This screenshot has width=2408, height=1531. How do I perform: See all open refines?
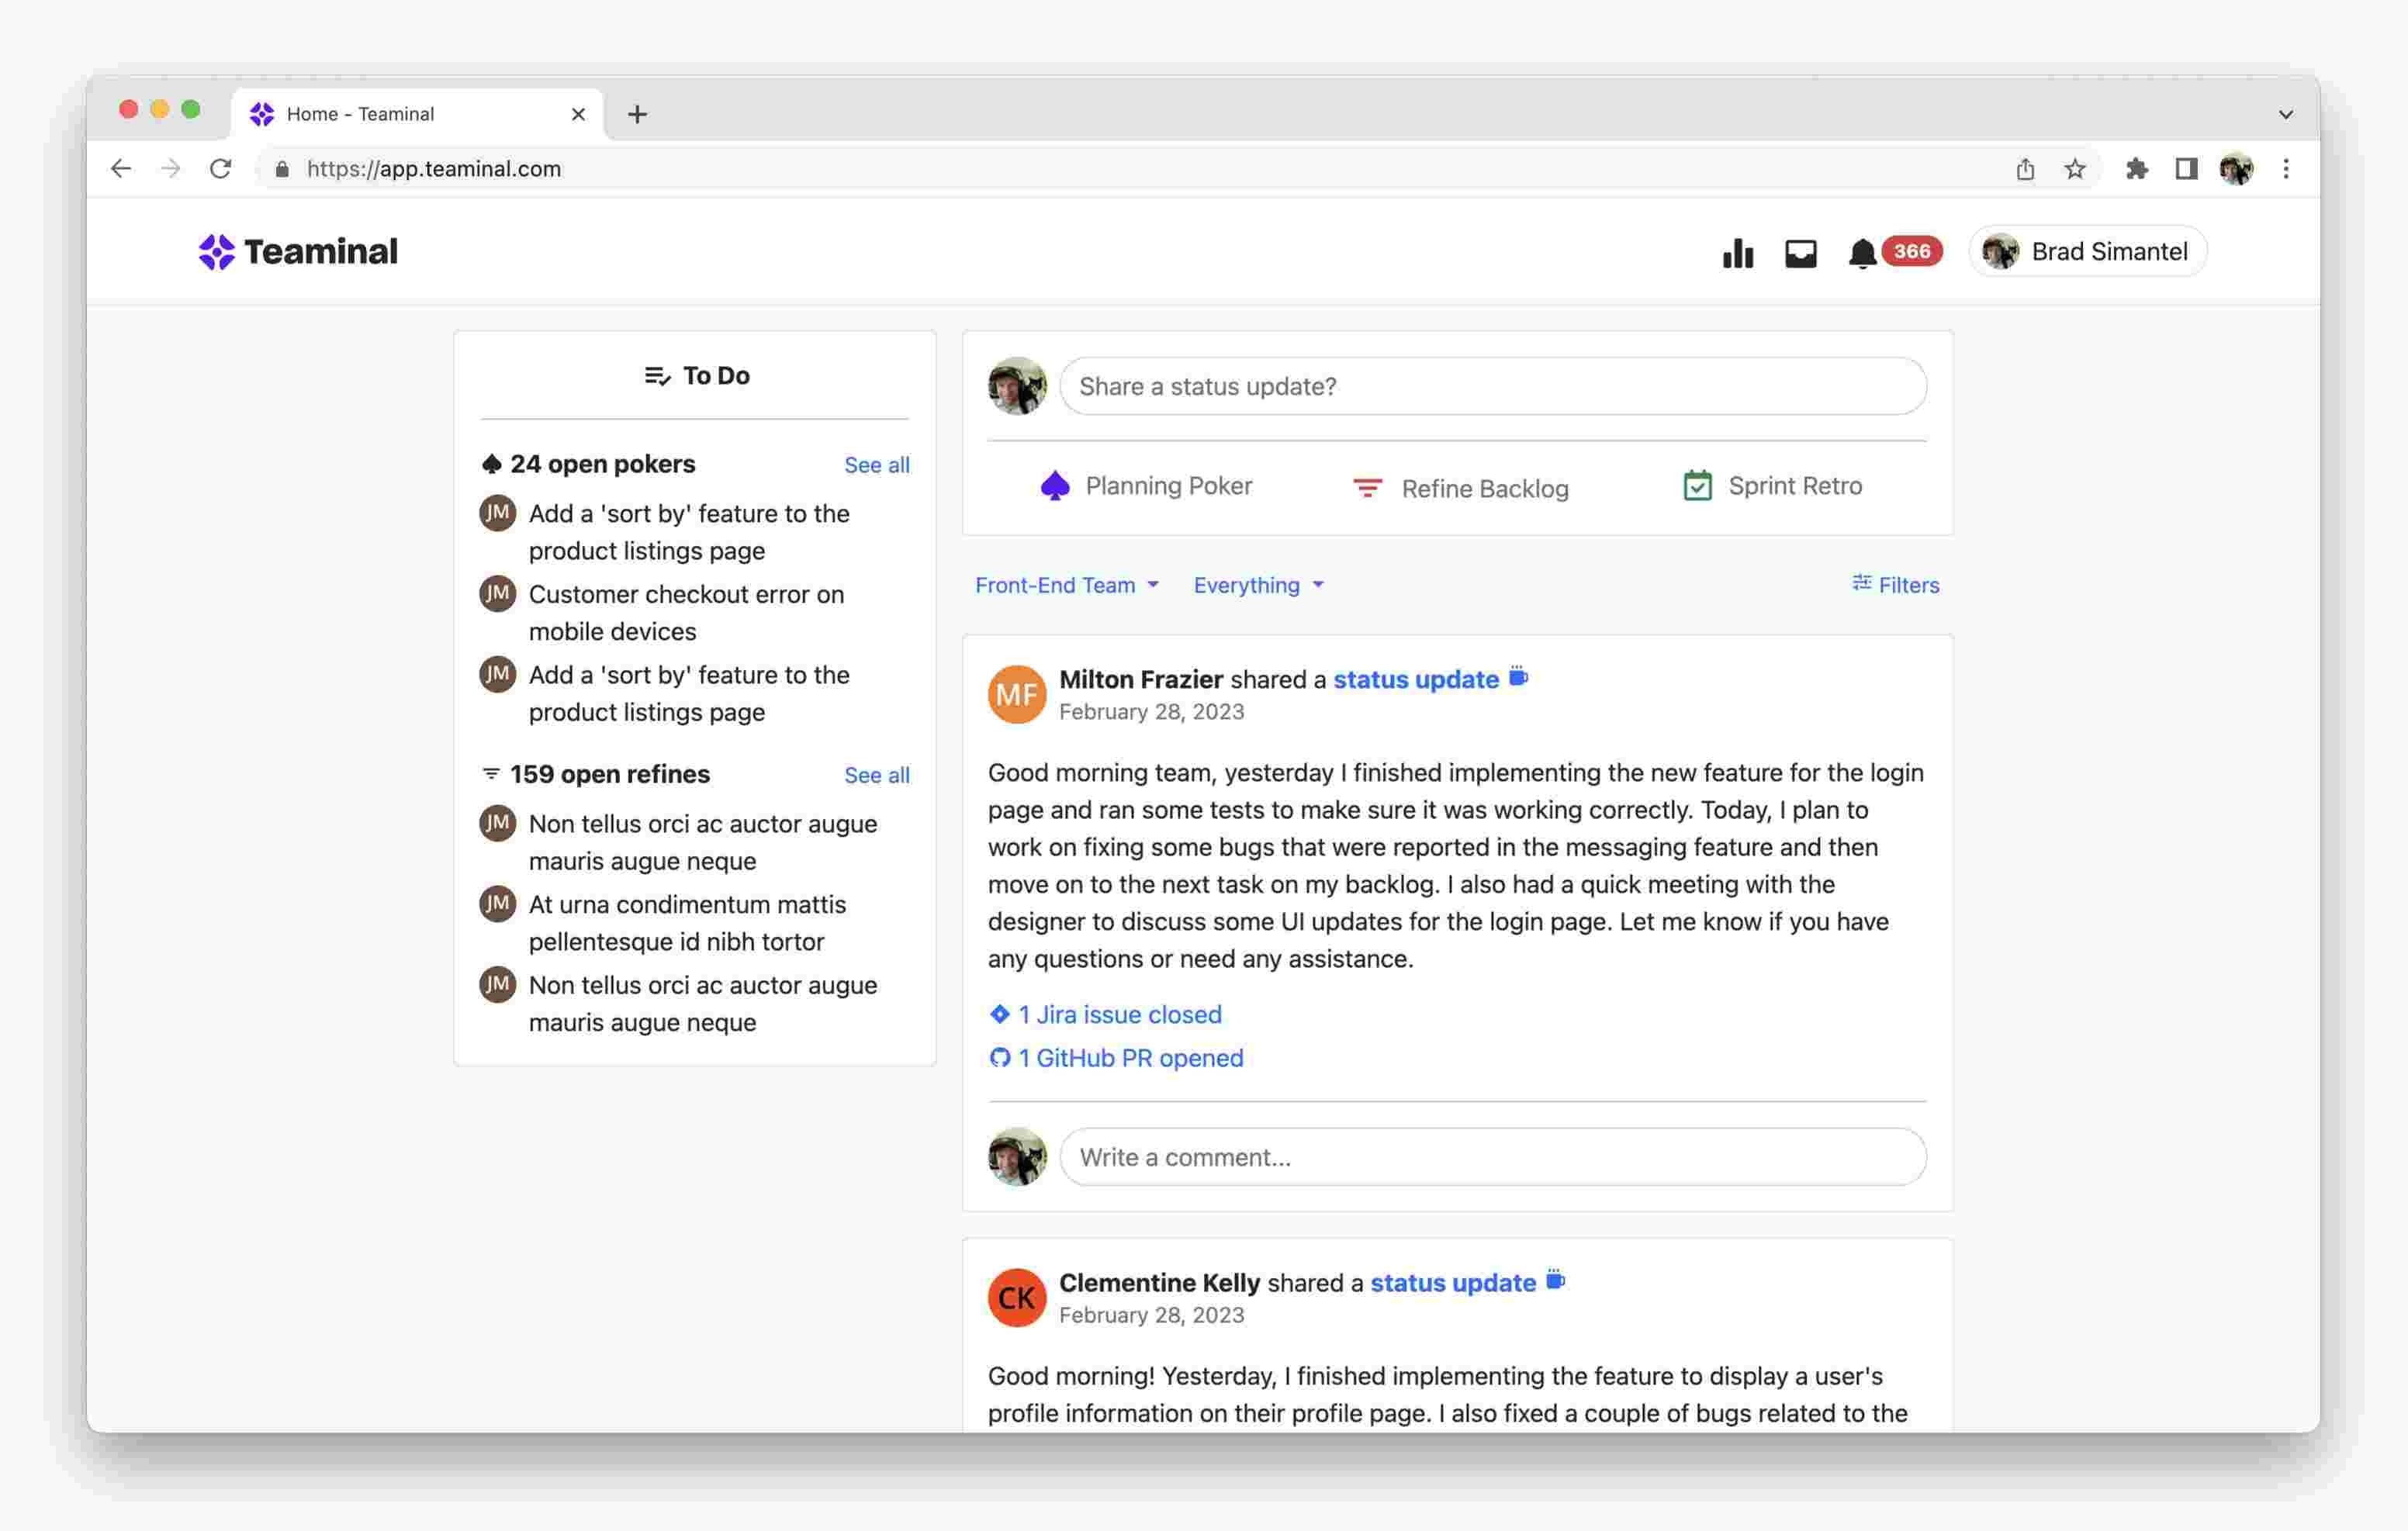877,775
